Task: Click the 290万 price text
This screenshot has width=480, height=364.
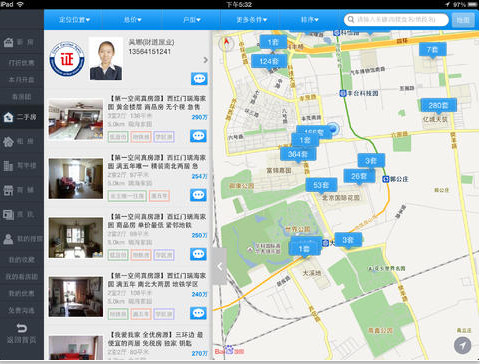Action: tap(199, 117)
